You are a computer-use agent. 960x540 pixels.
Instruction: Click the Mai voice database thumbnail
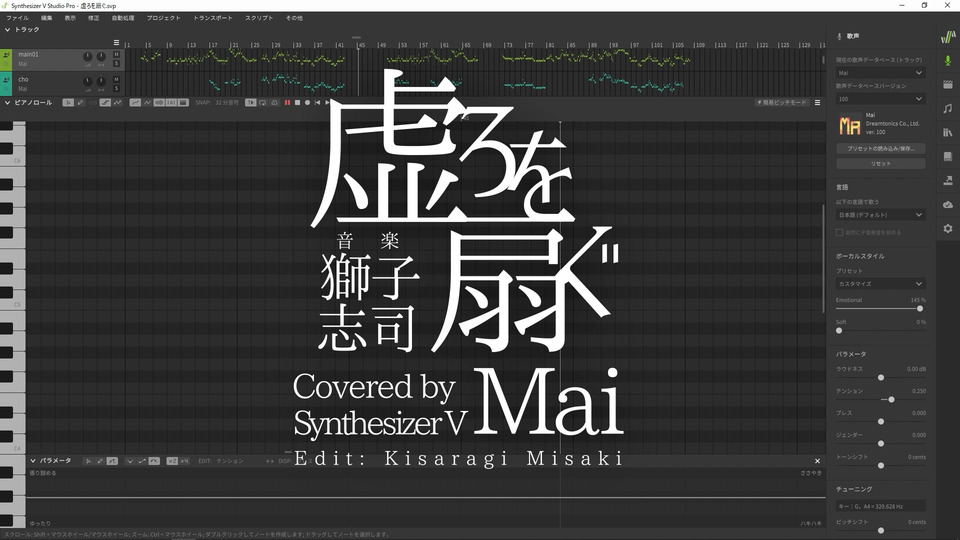[849, 126]
